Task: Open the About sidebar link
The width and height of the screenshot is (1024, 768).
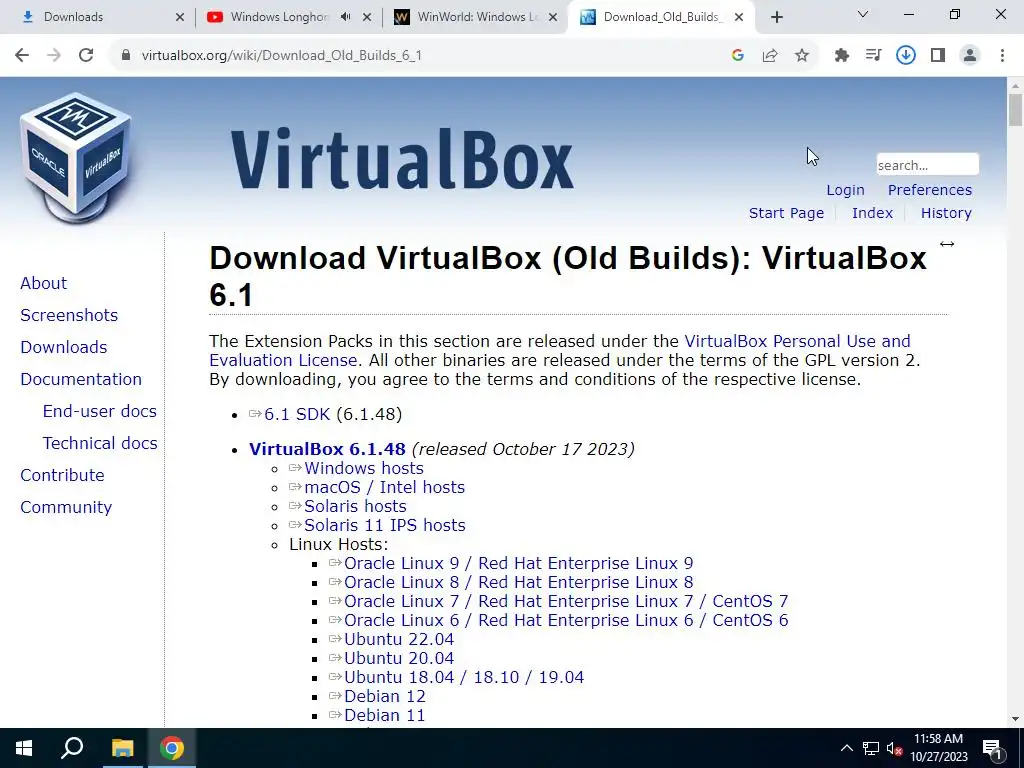Action: pyautogui.click(x=43, y=283)
